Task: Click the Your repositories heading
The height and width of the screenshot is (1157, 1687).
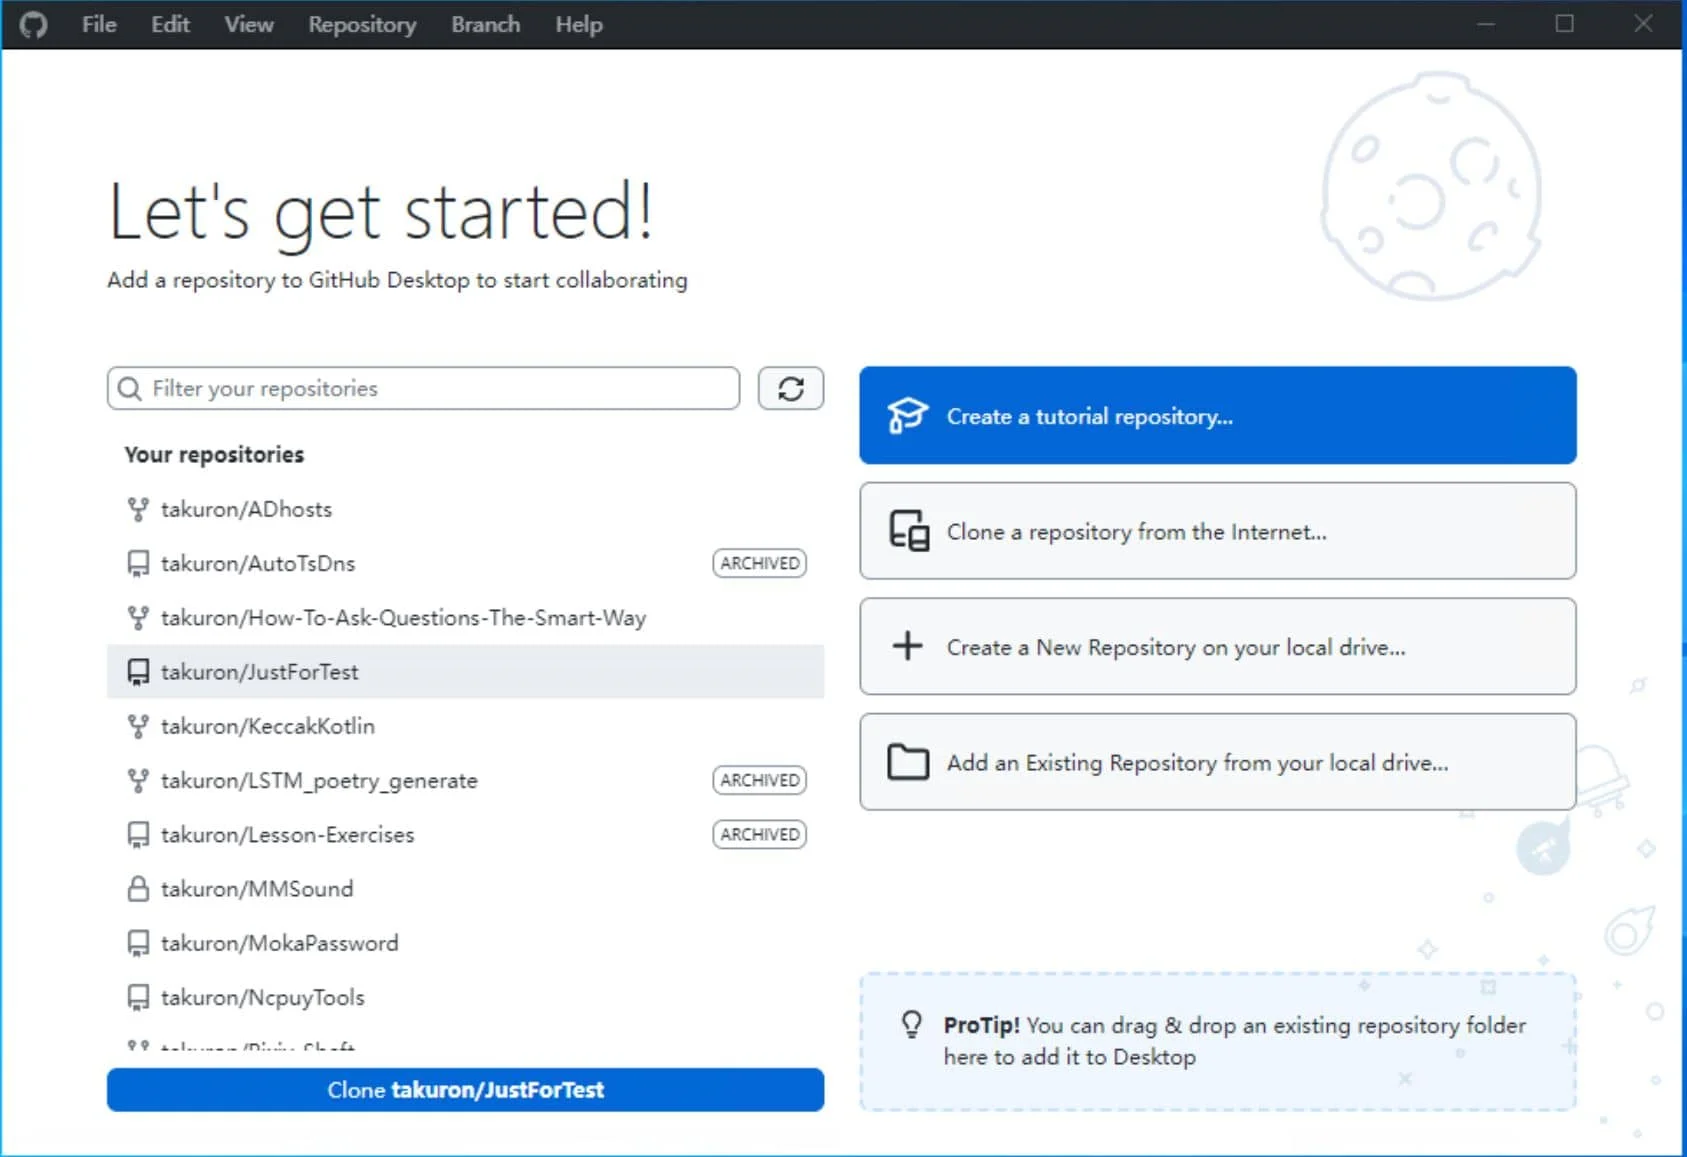Action: [x=214, y=454]
